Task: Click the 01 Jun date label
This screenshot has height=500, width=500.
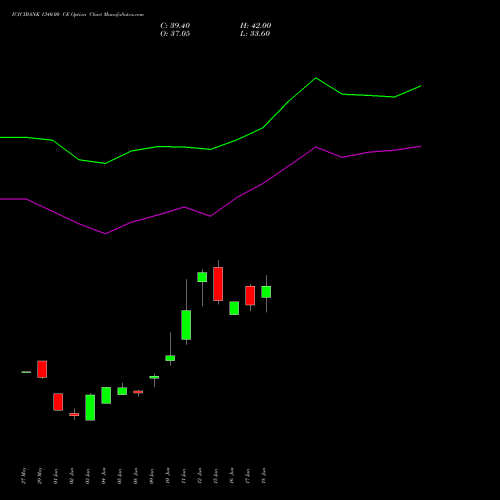Action: point(56,476)
